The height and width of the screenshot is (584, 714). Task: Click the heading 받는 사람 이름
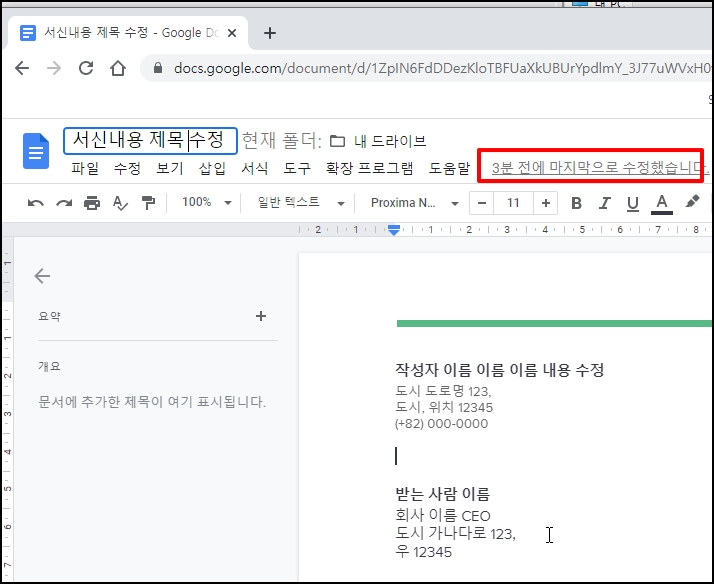(x=442, y=494)
